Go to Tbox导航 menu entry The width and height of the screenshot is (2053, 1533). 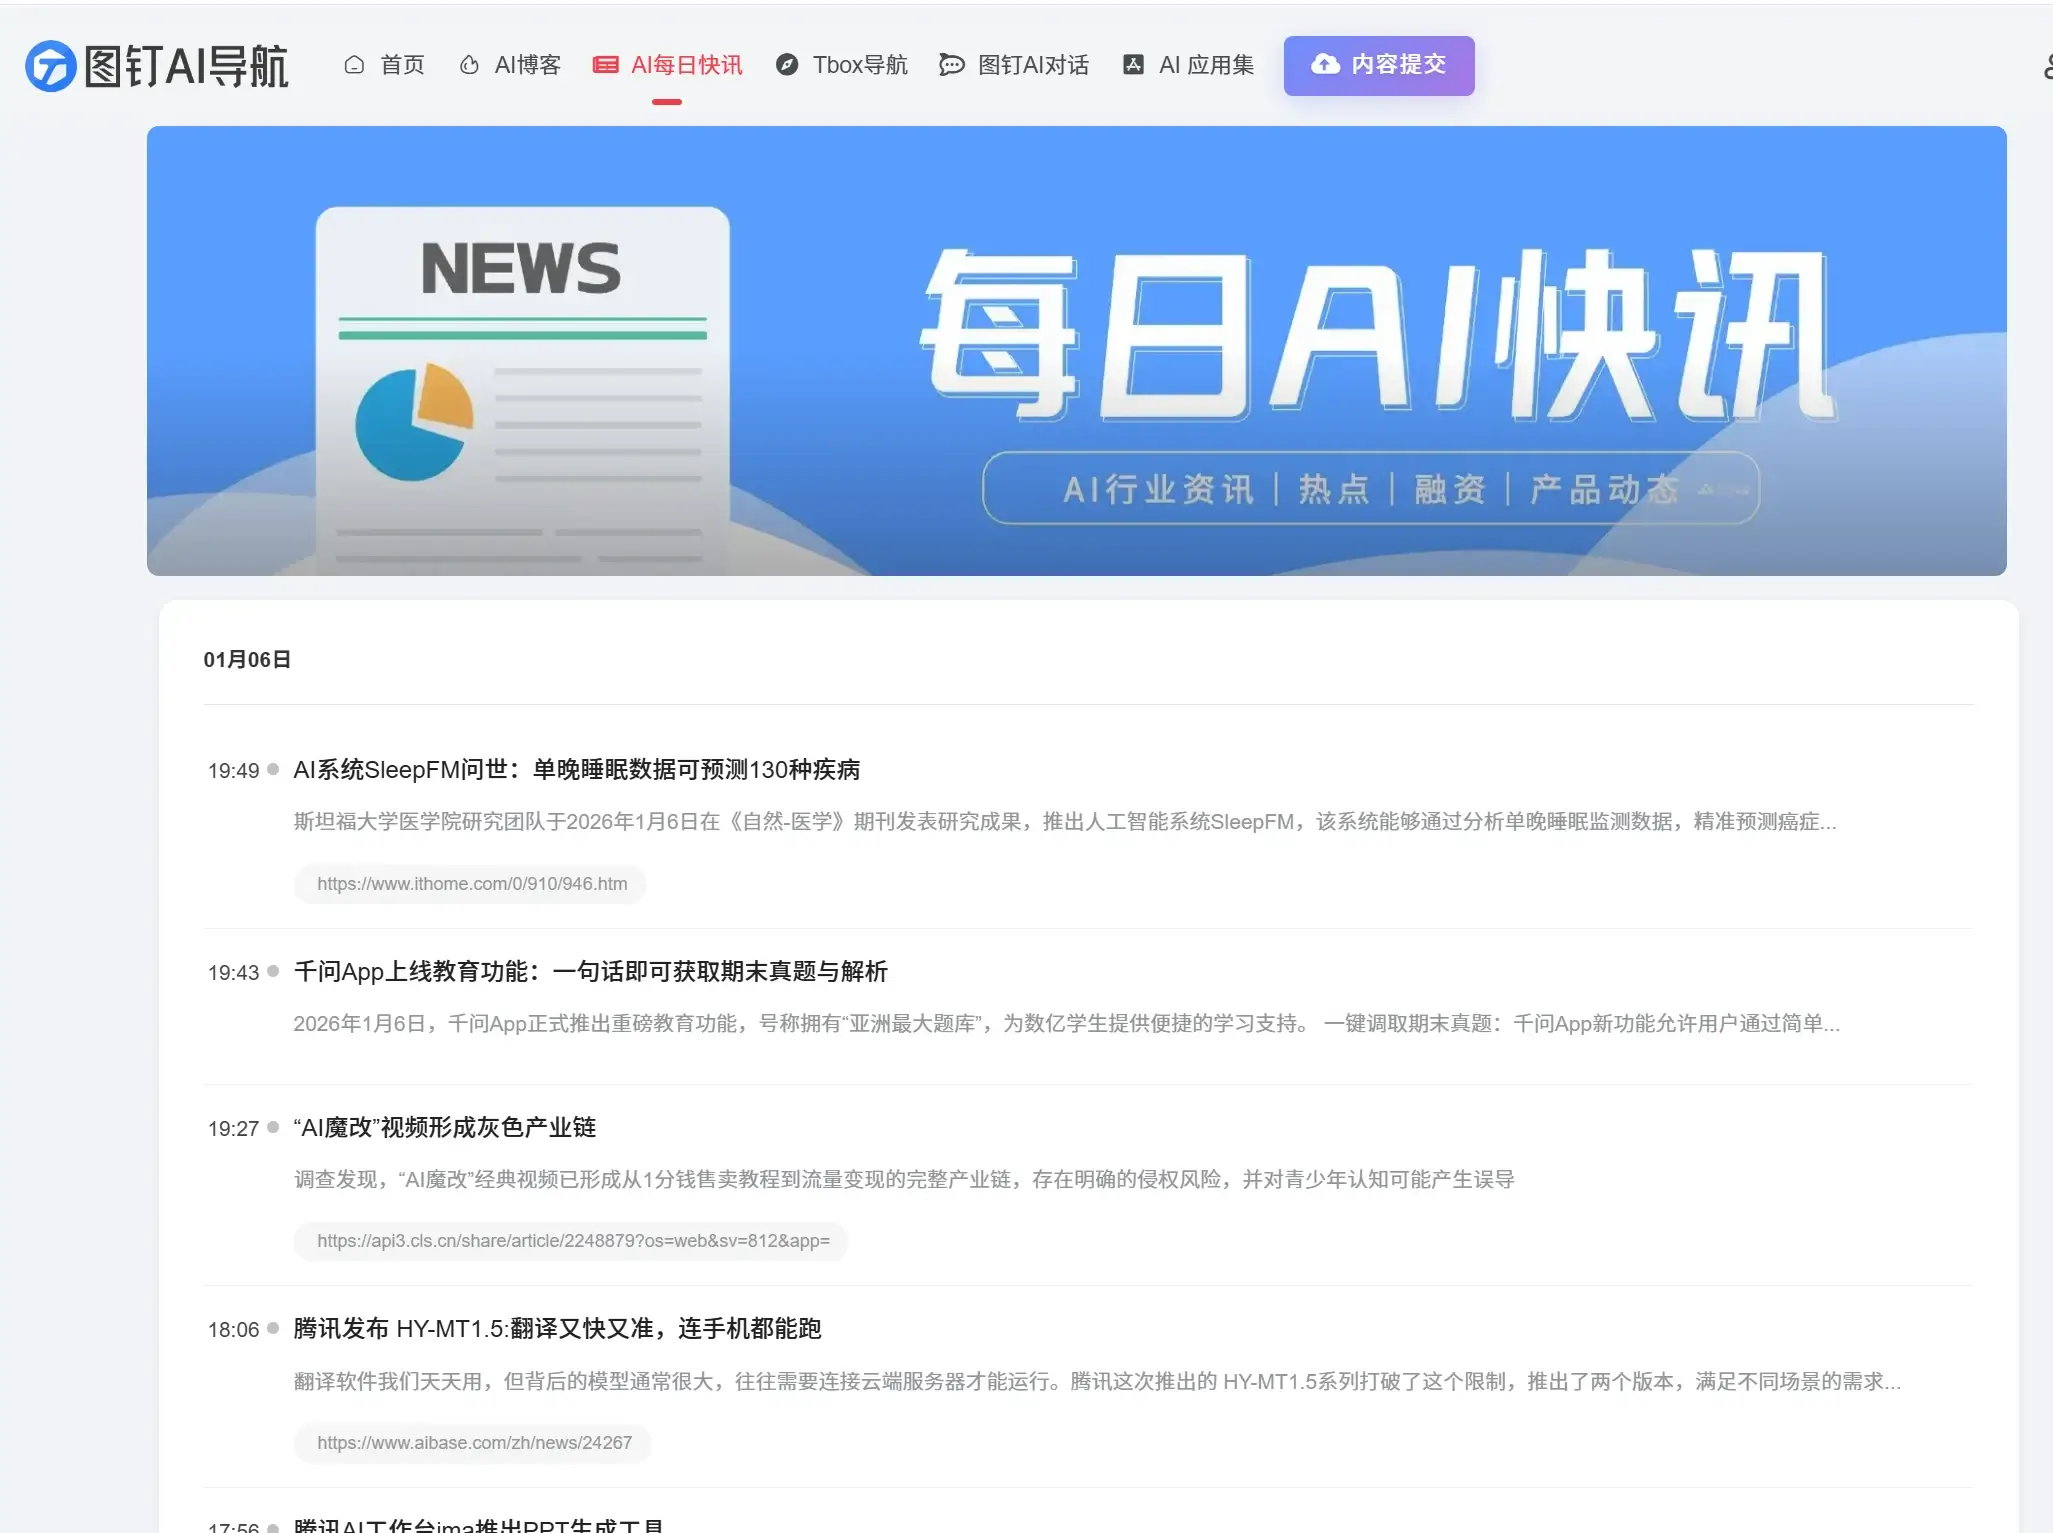860,65
